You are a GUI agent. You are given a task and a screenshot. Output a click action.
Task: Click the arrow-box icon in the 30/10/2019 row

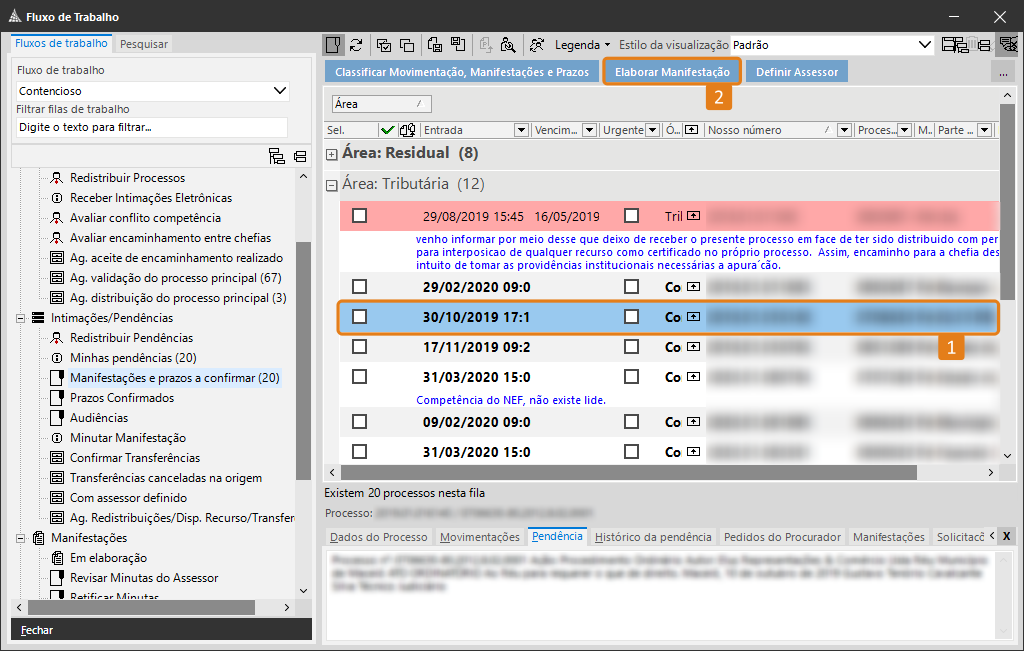coord(694,317)
